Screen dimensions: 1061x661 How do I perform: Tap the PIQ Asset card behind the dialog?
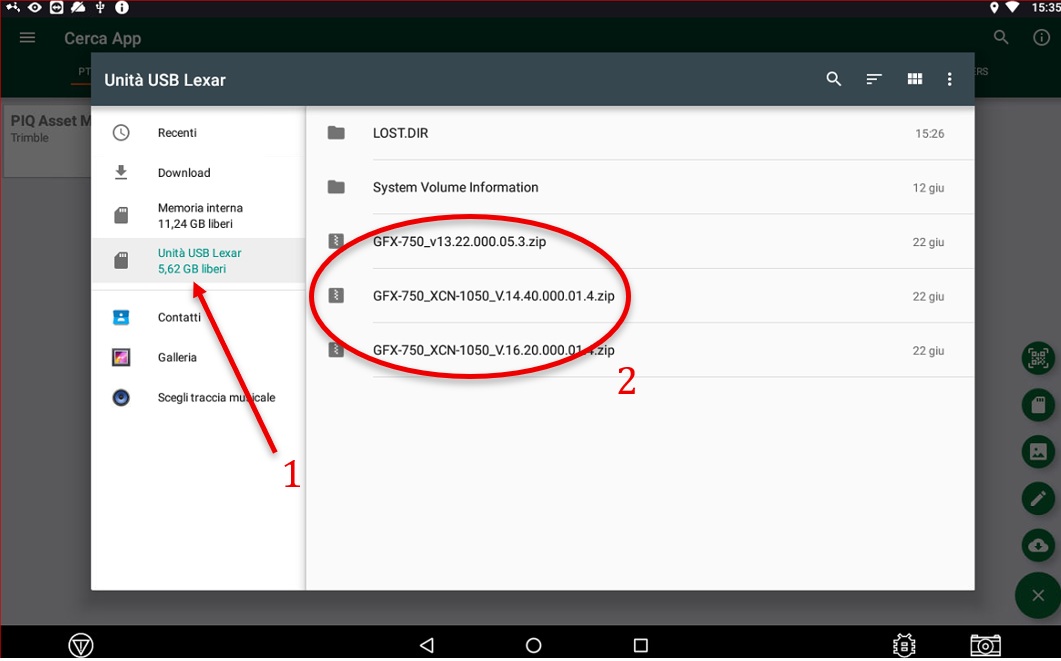46,141
